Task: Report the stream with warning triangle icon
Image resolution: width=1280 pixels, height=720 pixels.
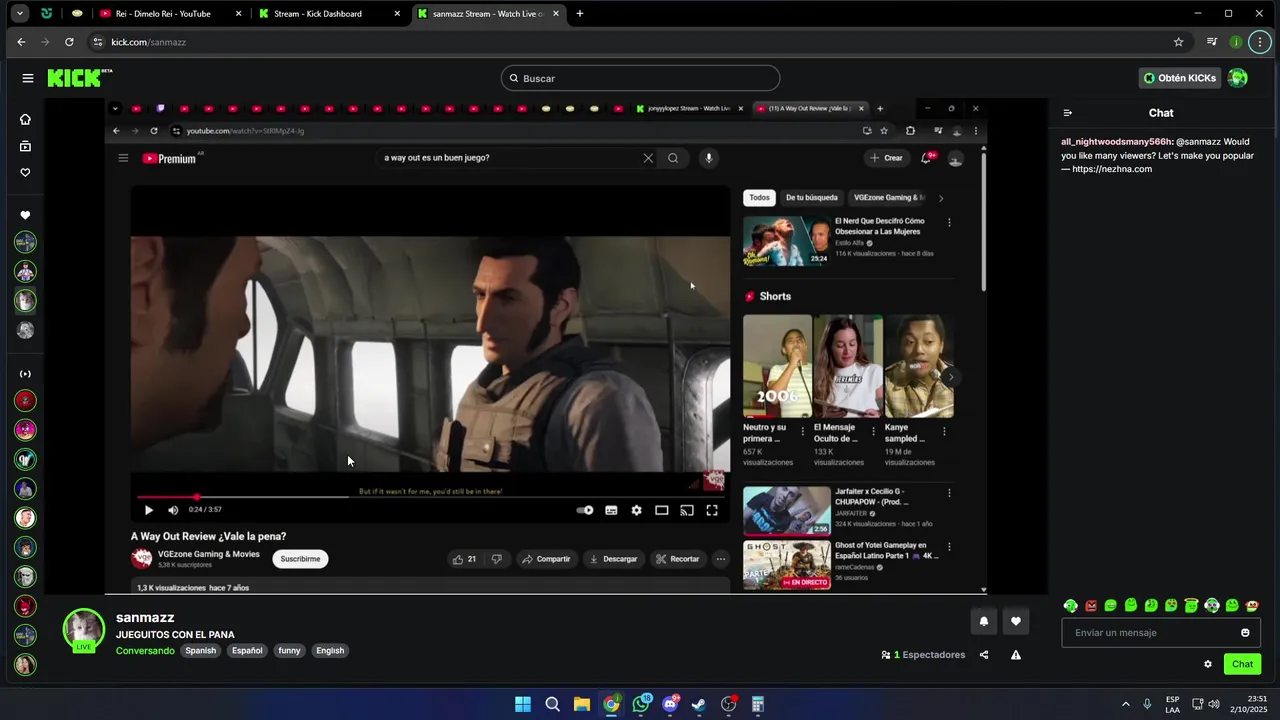Action: [1016, 655]
